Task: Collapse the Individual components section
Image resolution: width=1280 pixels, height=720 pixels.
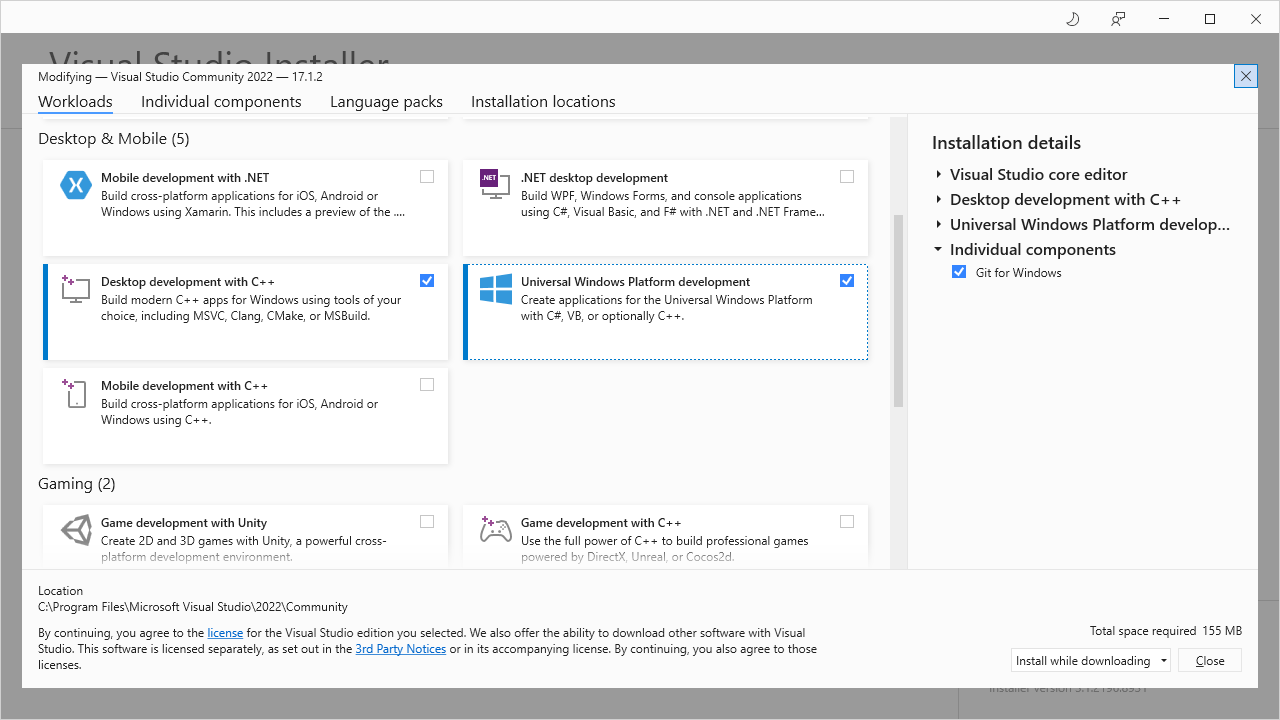Action: [938, 250]
